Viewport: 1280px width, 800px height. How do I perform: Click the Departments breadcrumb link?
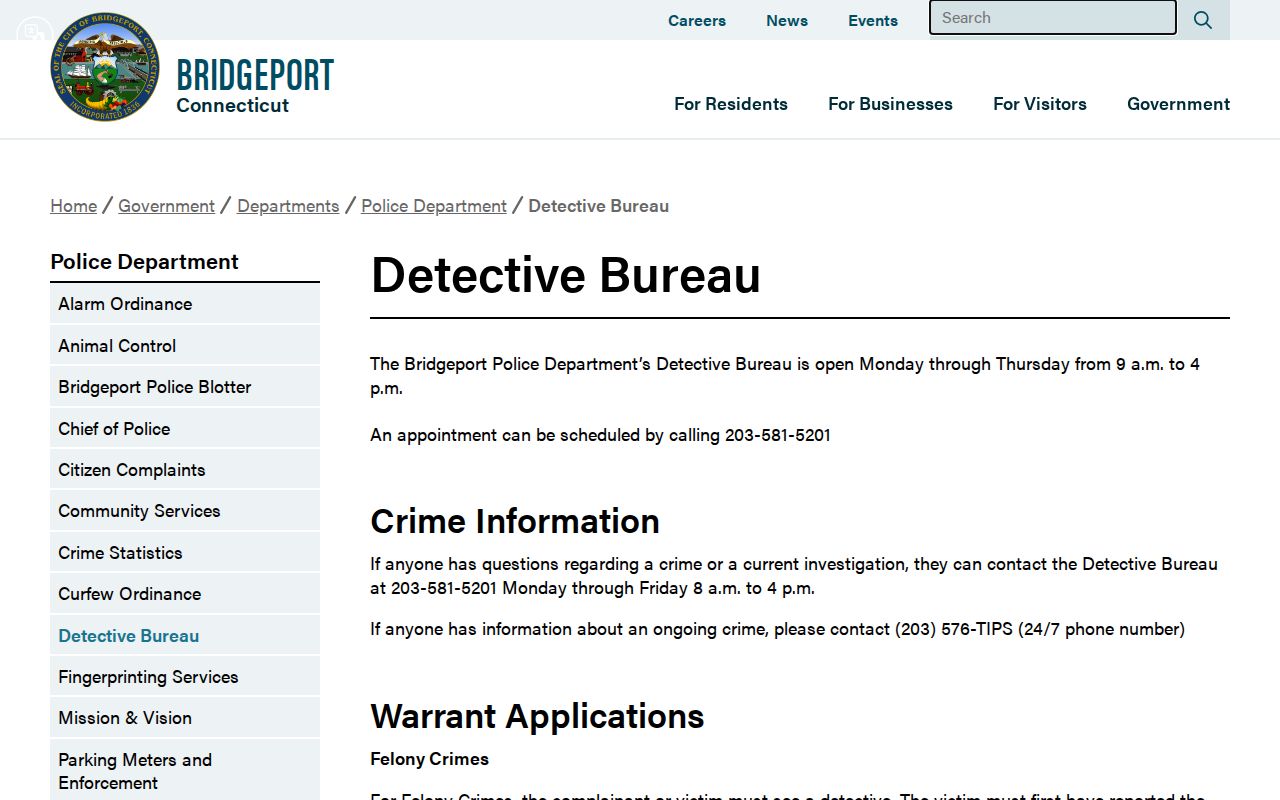pyautogui.click(x=288, y=206)
